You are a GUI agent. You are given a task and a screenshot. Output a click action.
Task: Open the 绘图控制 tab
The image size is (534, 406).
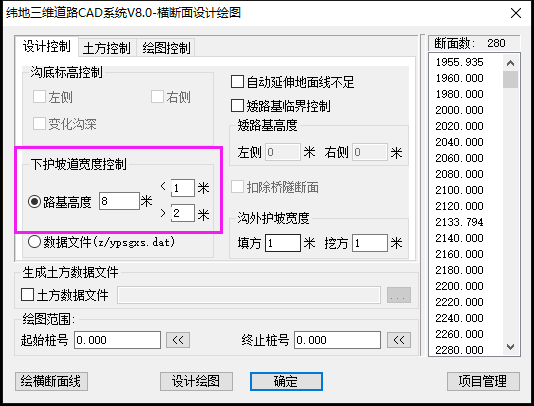point(166,48)
